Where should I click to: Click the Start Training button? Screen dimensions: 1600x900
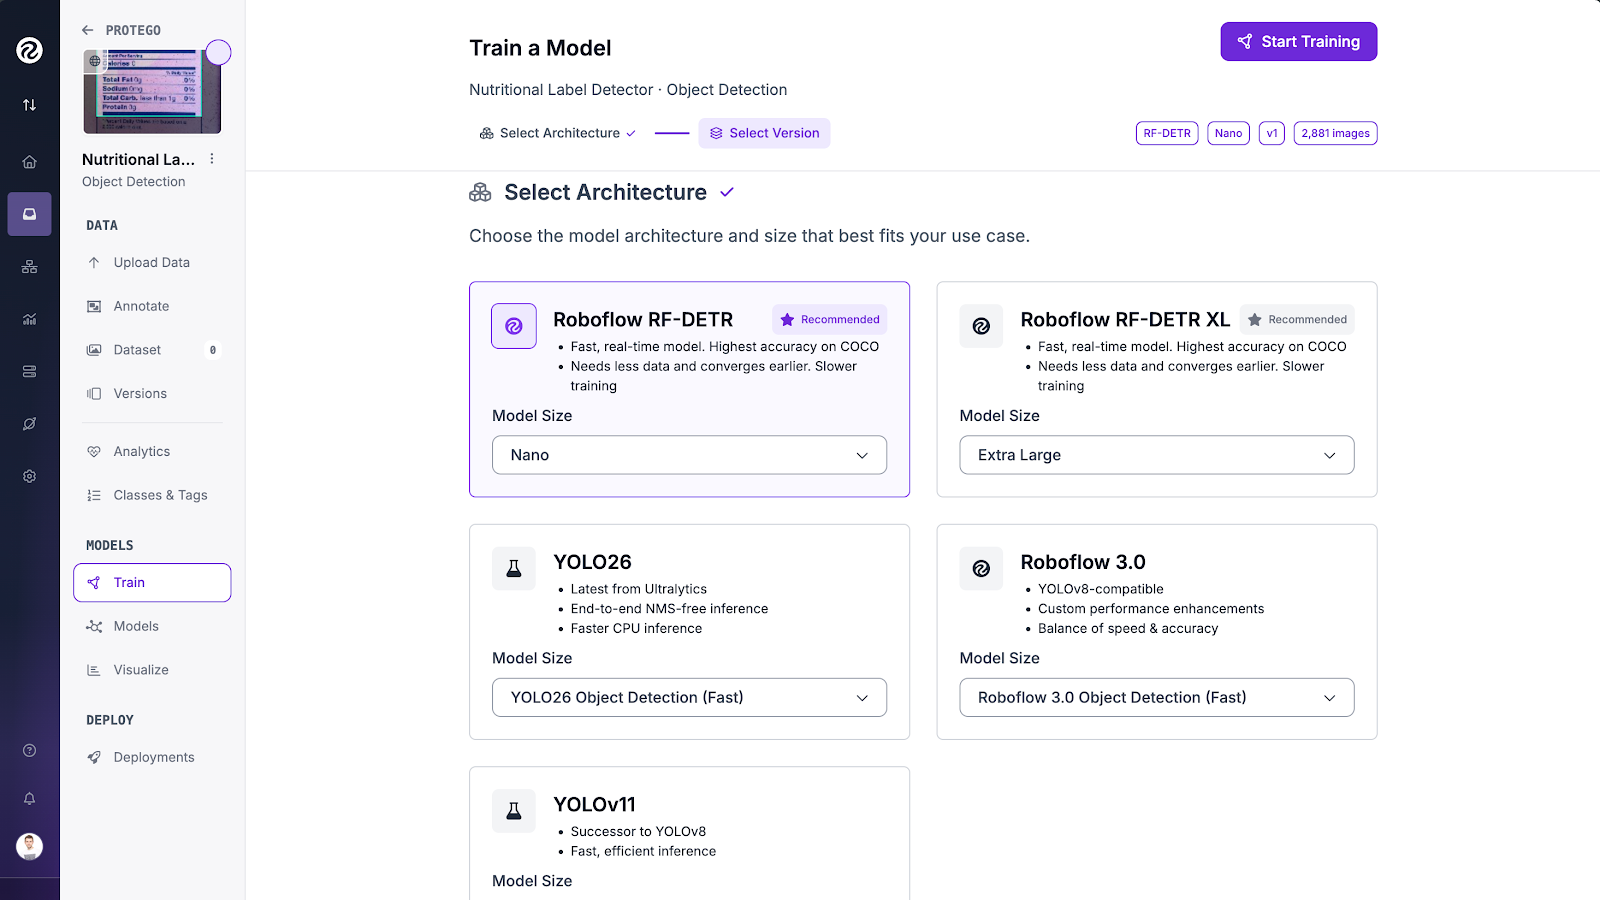coord(1298,42)
